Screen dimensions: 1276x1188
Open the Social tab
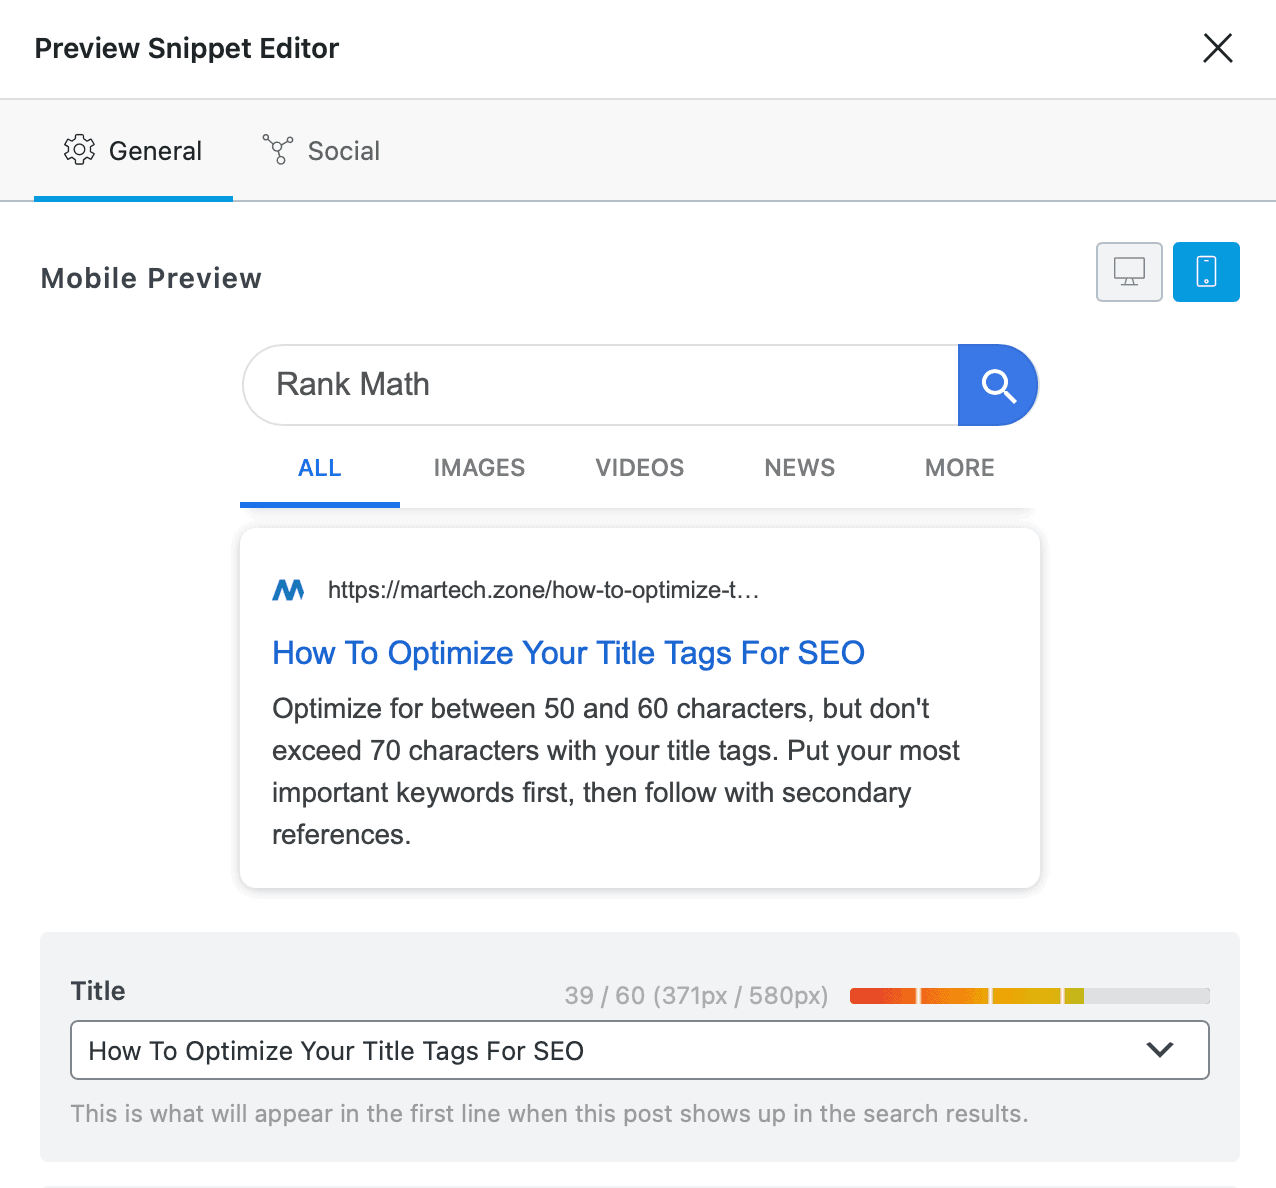point(322,151)
